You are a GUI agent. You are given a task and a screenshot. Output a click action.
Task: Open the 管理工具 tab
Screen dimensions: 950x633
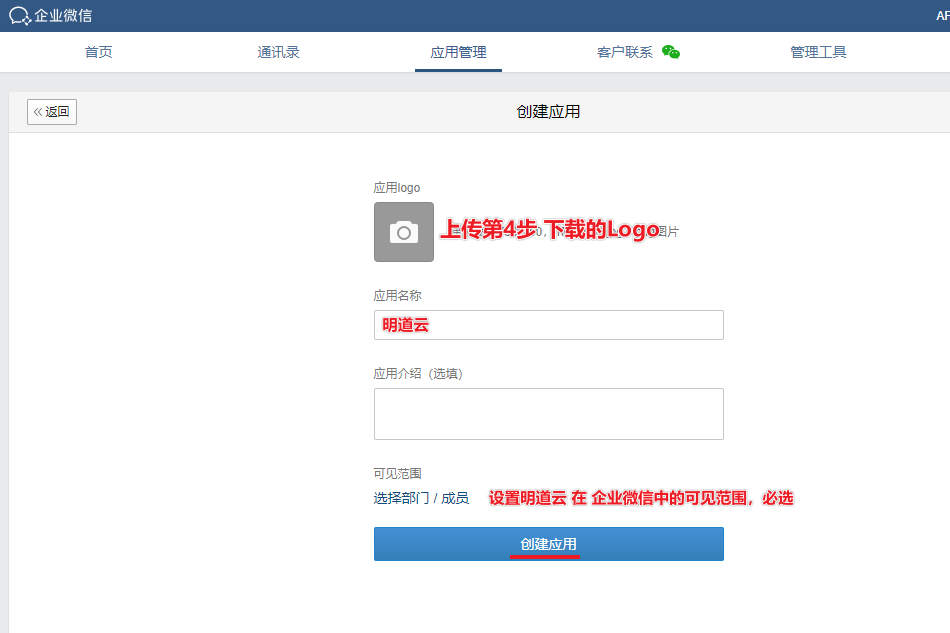tap(818, 52)
